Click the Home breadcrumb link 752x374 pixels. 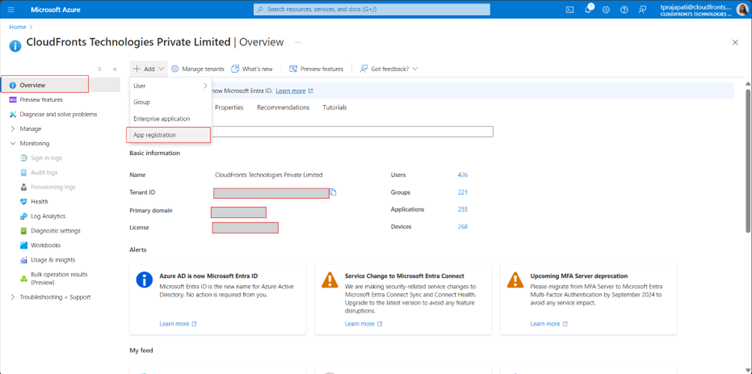tap(17, 27)
